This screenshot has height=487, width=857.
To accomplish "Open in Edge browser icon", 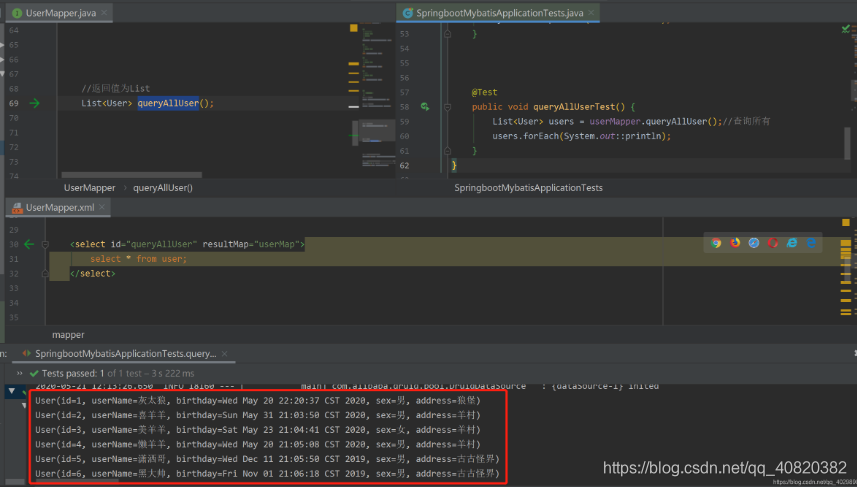I will point(811,243).
